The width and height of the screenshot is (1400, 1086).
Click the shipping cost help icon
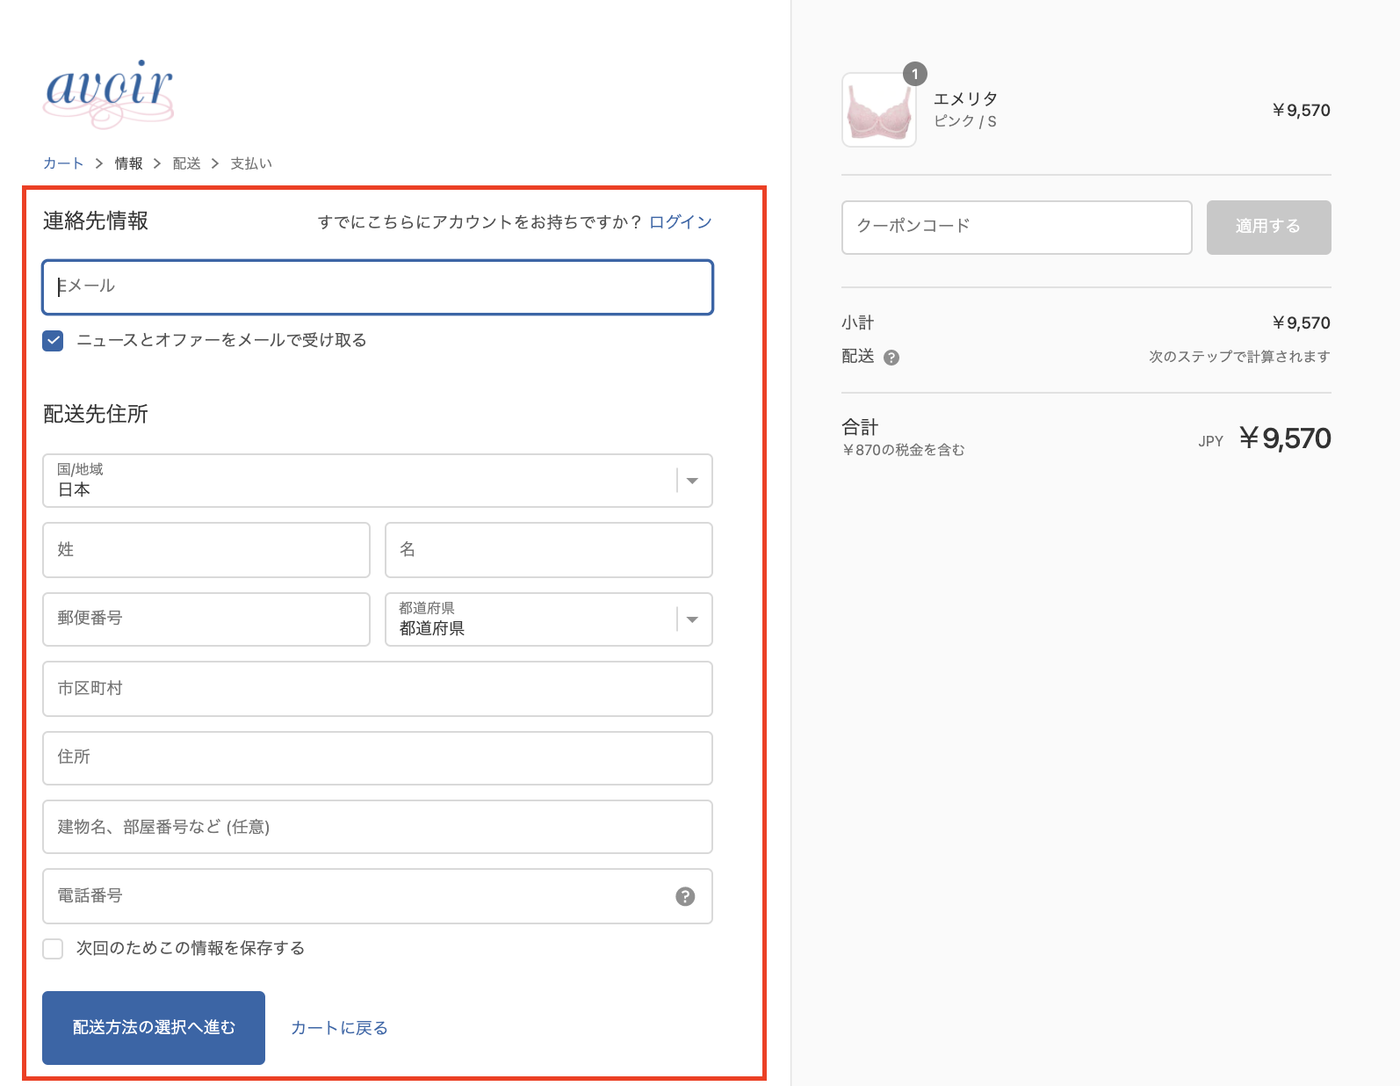893,357
